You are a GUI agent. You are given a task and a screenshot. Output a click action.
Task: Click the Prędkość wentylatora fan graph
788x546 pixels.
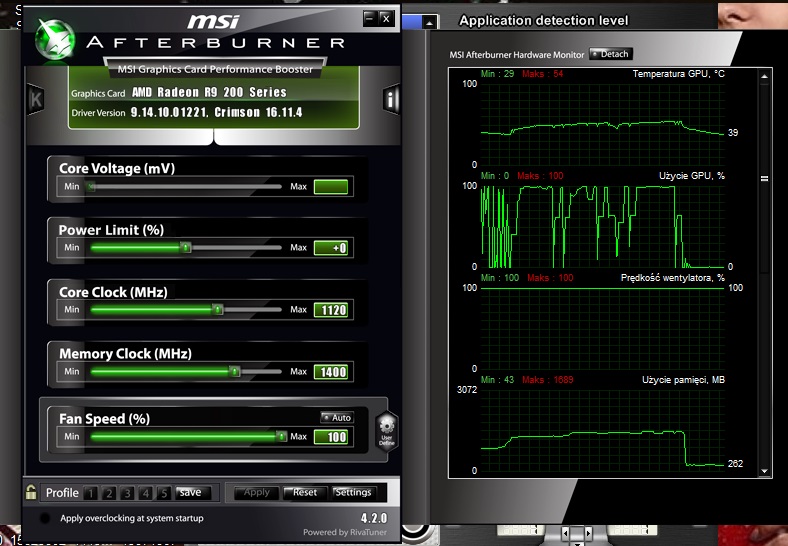(603, 328)
